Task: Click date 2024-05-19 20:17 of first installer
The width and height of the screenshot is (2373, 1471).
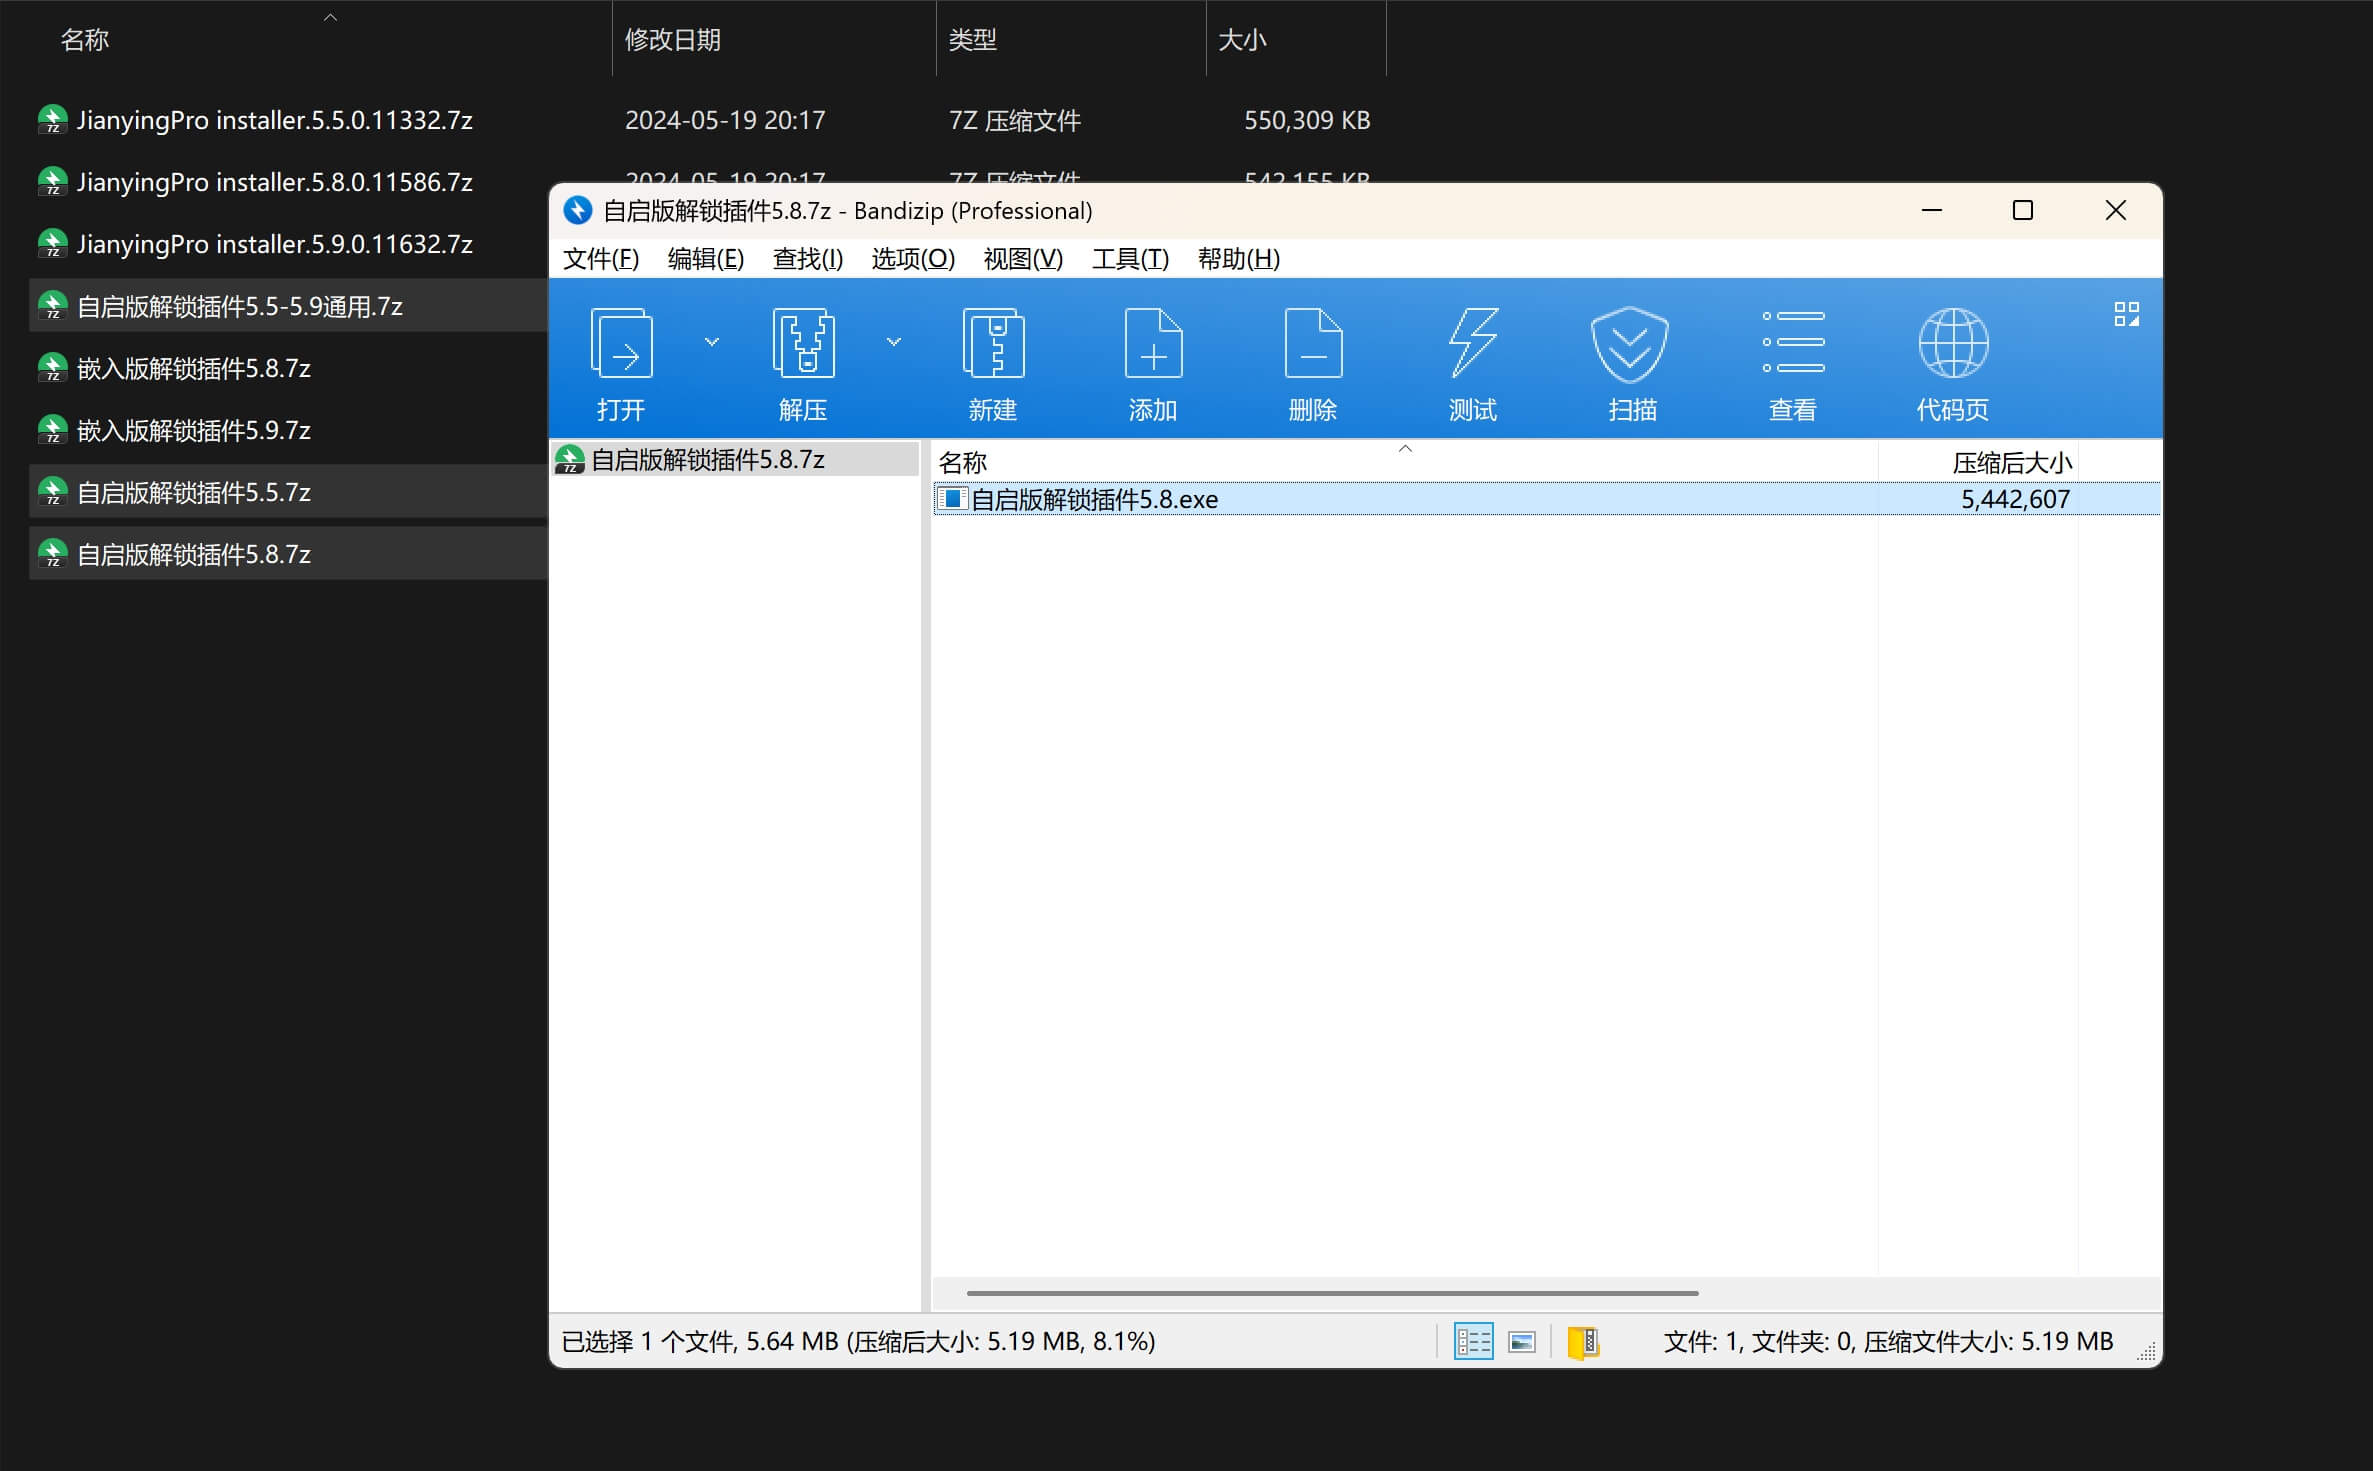Action: click(725, 120)
